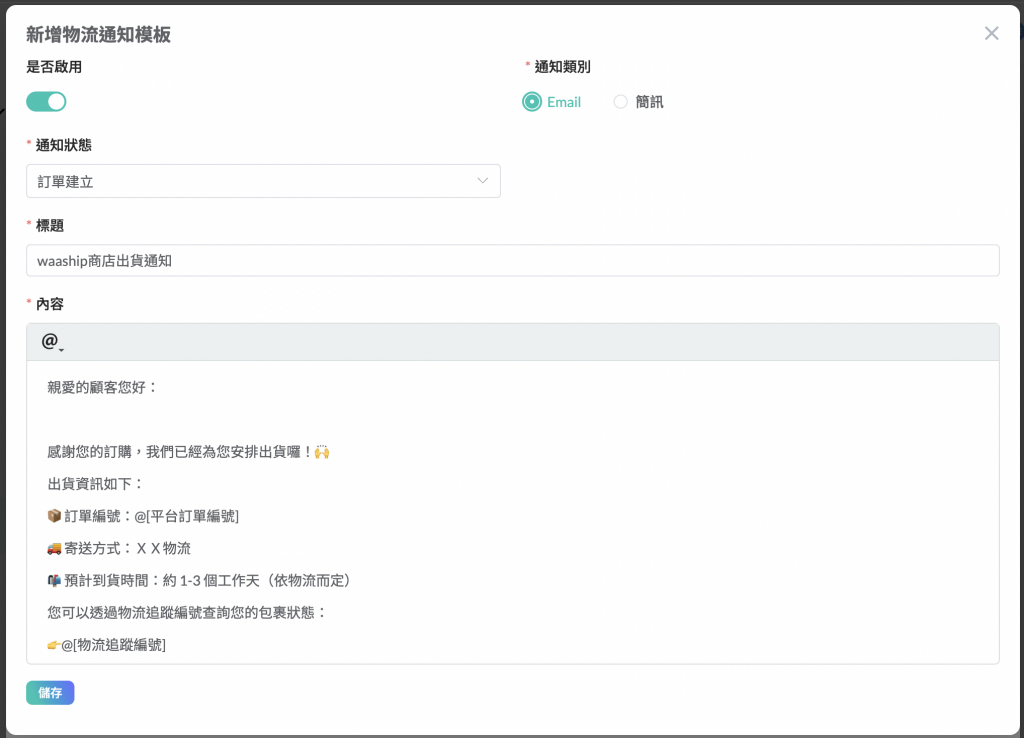Viewport: 1024px width, 738px height.
Task: Click the mailbox emoji before 預計到貨時間
Action: tap(55, 580)
